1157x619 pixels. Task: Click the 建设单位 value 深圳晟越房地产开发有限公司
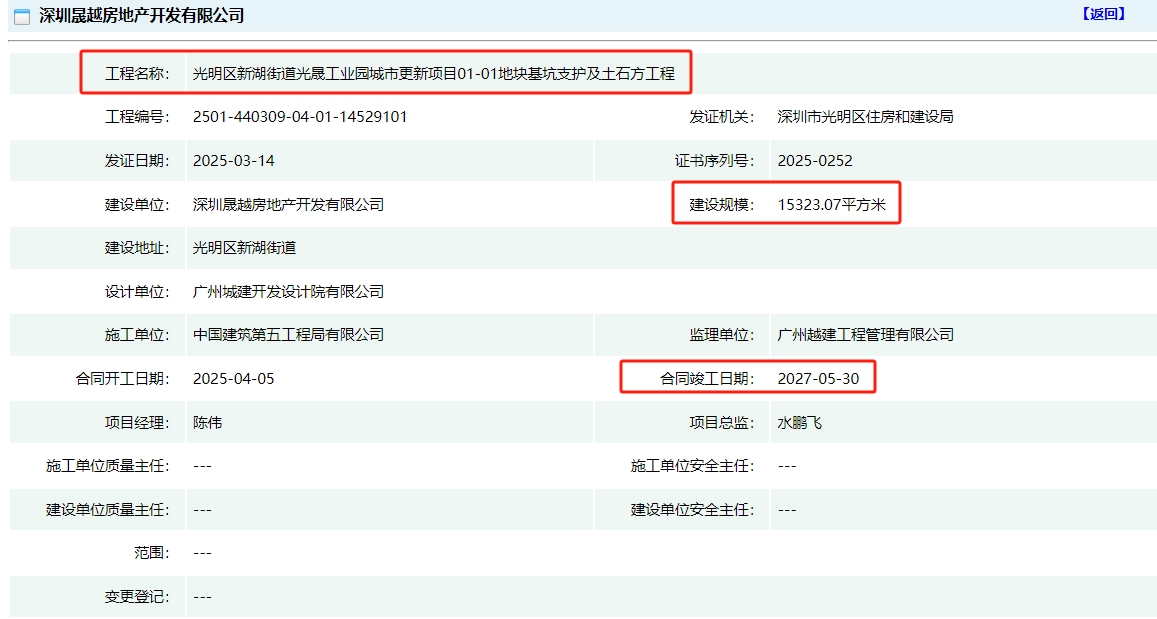289,204
